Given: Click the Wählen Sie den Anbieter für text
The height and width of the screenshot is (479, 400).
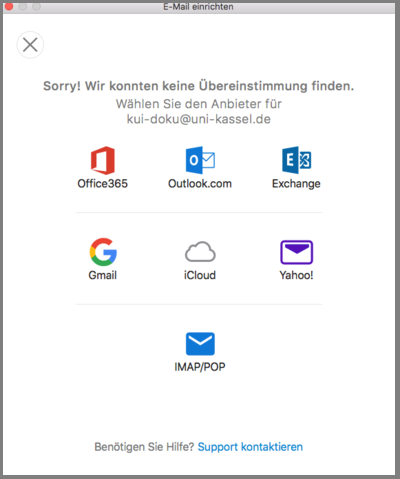Looking at the screenshot, I should click(199, 104).
